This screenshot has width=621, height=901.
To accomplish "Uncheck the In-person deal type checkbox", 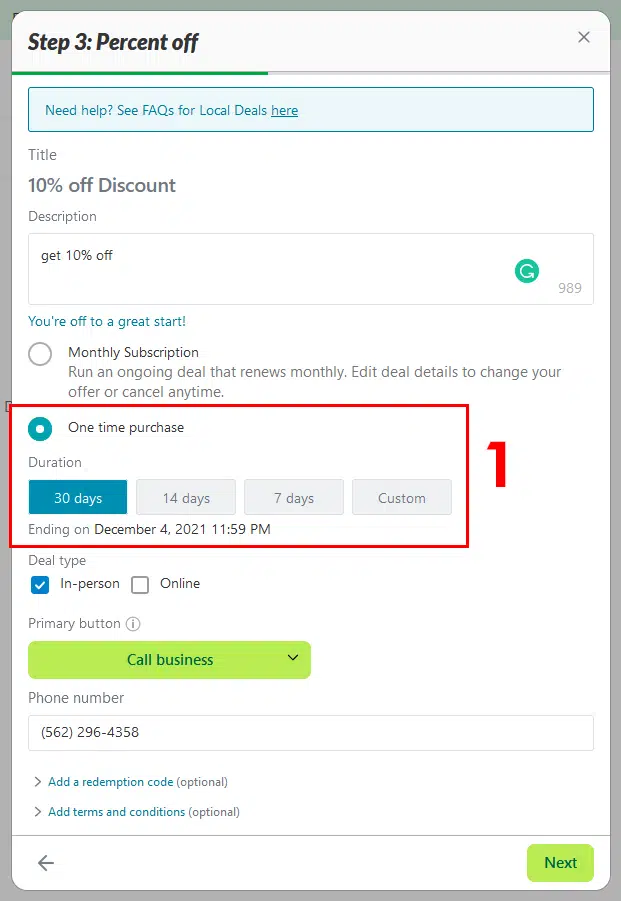I will point(40,585).
